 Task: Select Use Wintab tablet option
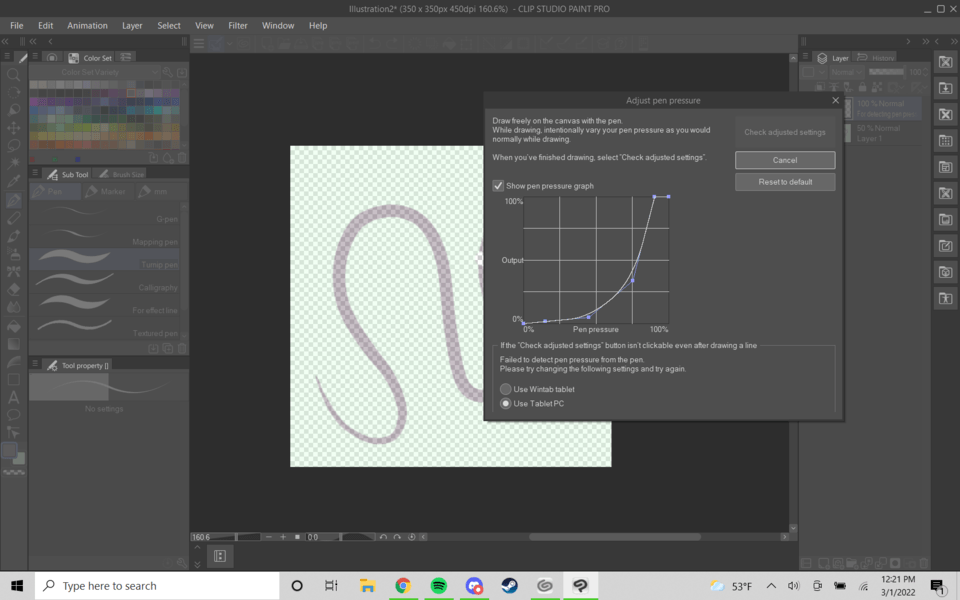[506, 389]
